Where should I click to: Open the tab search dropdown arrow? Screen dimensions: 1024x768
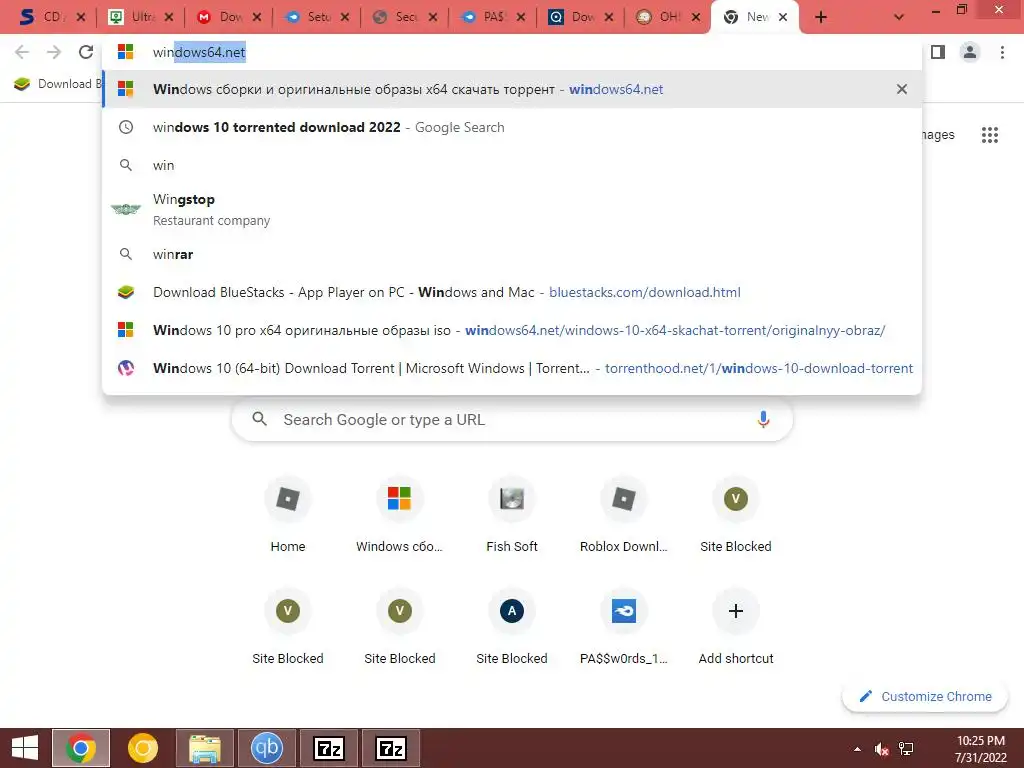point(899,17)
